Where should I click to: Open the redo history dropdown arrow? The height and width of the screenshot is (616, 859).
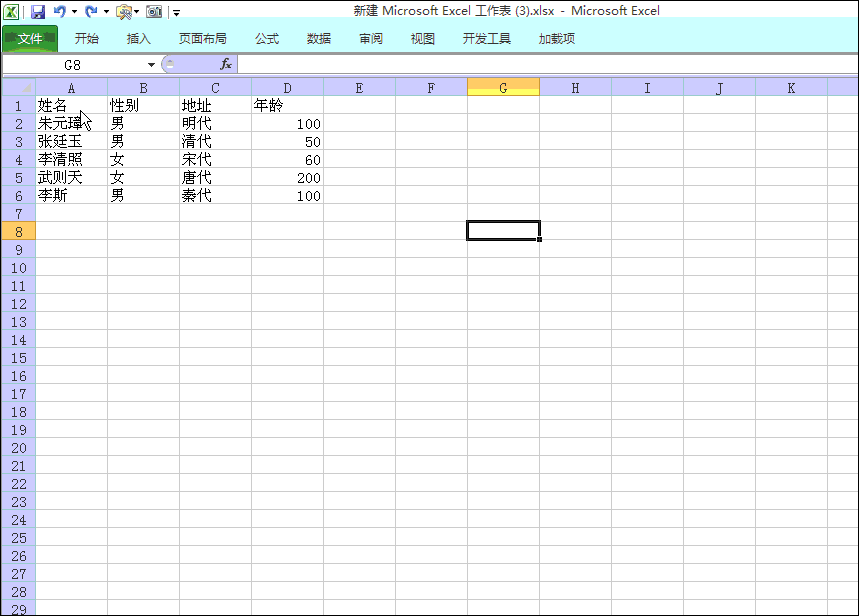coord(106,12)
